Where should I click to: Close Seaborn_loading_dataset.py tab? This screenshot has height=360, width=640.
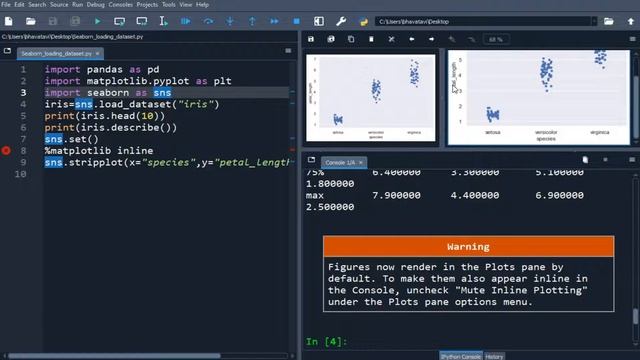point(98,53)
